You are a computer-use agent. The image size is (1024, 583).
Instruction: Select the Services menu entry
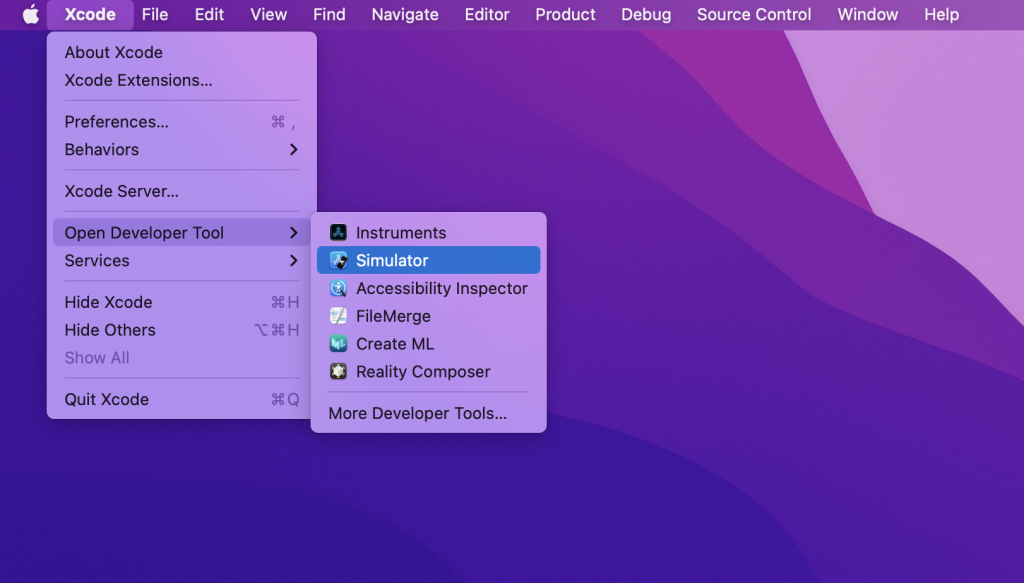pos(182,260)
